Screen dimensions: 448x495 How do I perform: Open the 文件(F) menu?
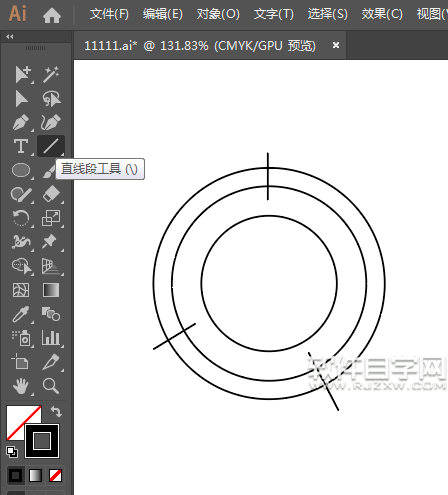[x=109, y=14]
